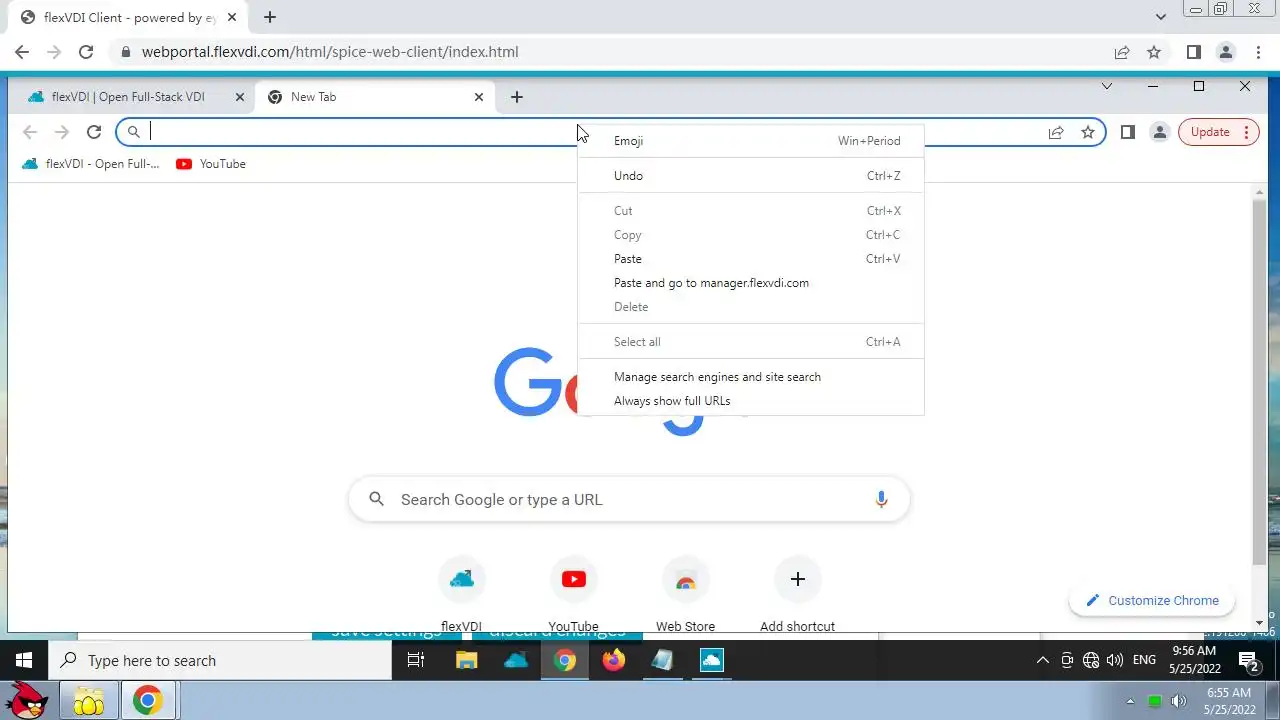Click Customize Chrome button
1280x720 pixels.
(x=1151, y=601)
